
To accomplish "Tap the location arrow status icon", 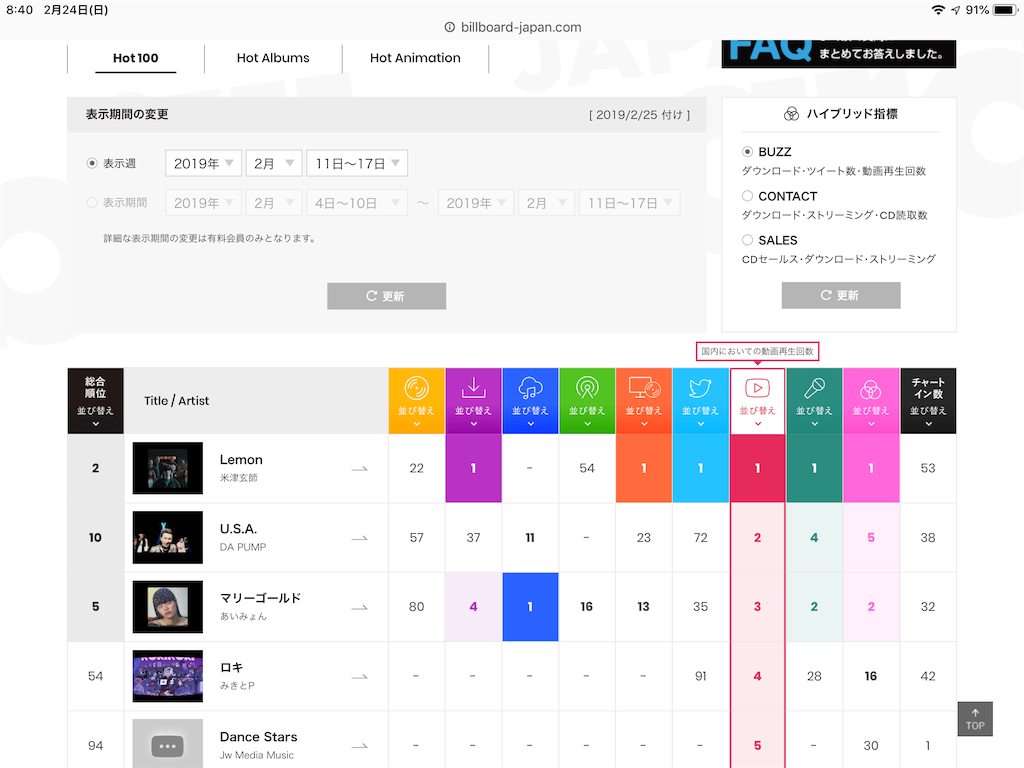I will coord(955,10).
